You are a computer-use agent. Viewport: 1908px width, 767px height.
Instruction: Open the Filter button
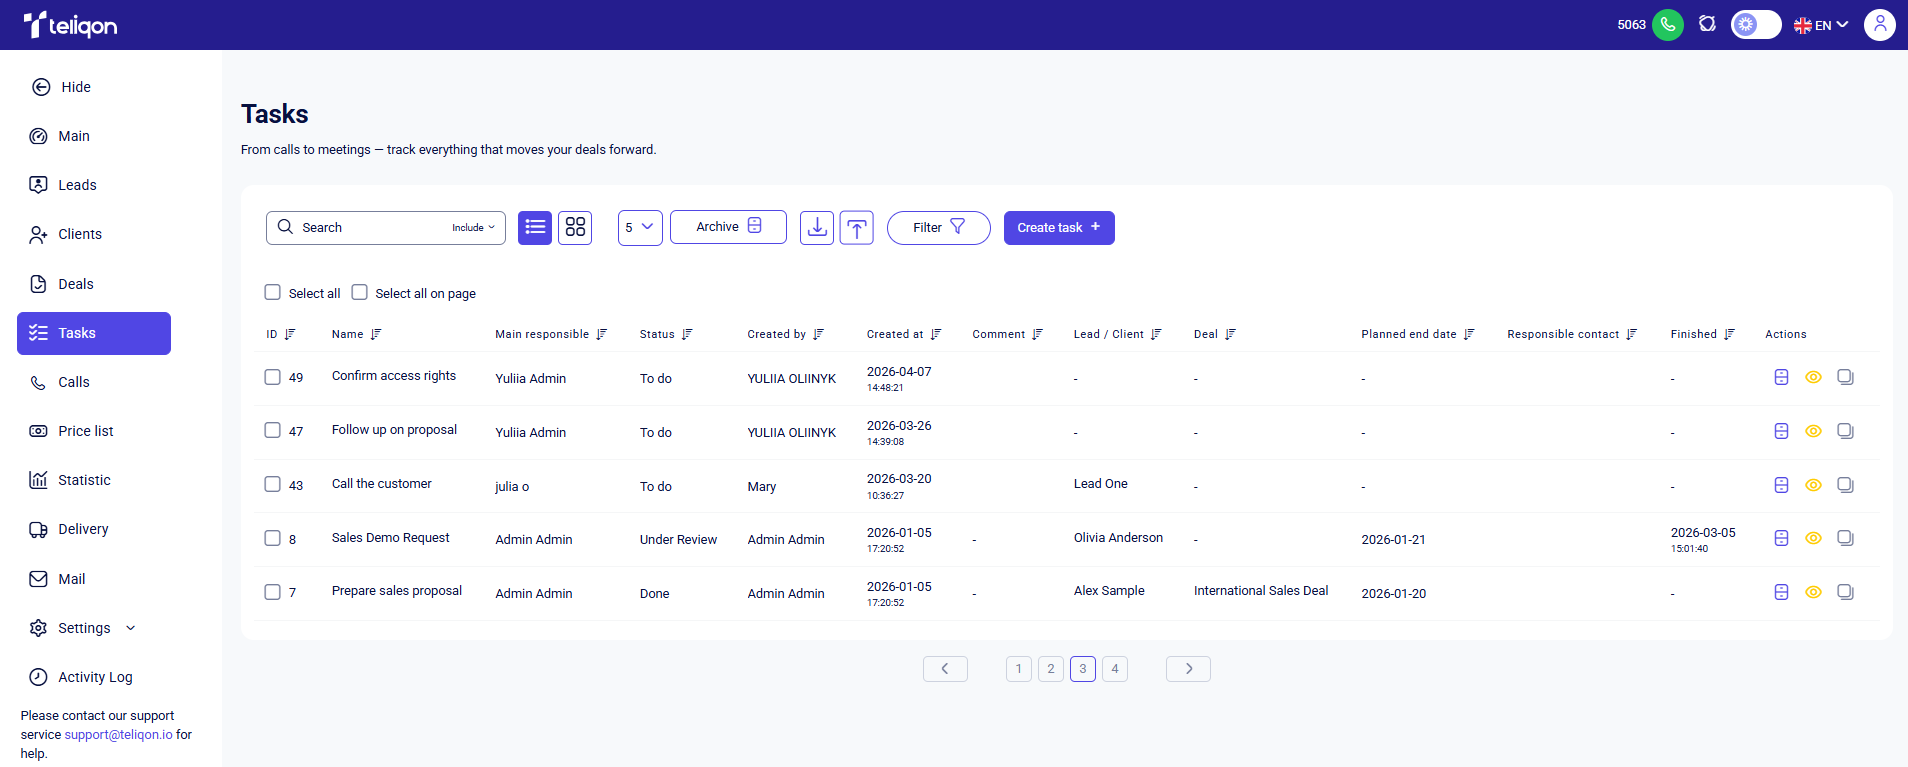(939, 228)
